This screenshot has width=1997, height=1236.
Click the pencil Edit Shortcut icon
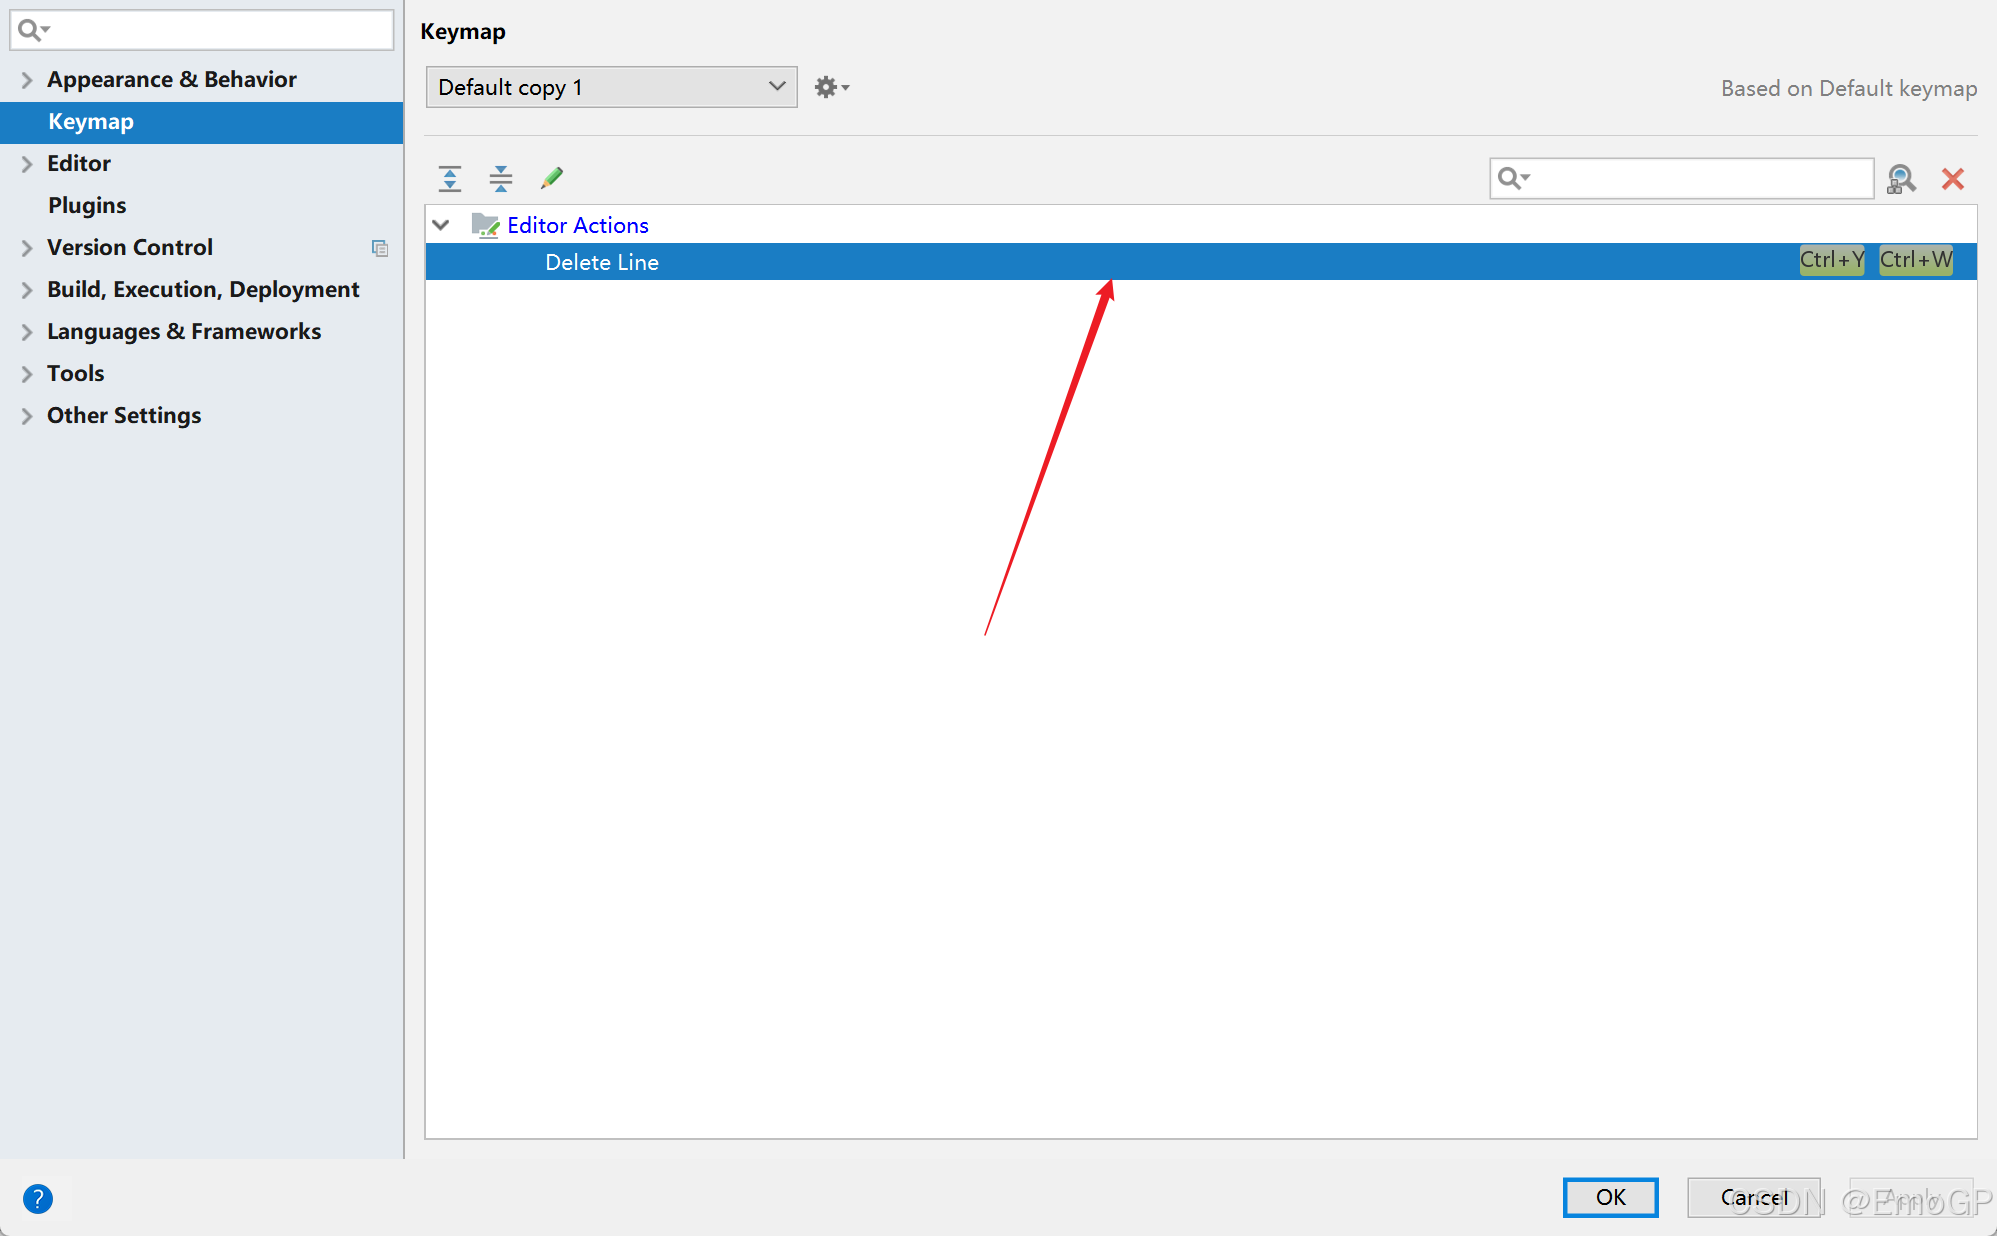click(x=552, y=178)
